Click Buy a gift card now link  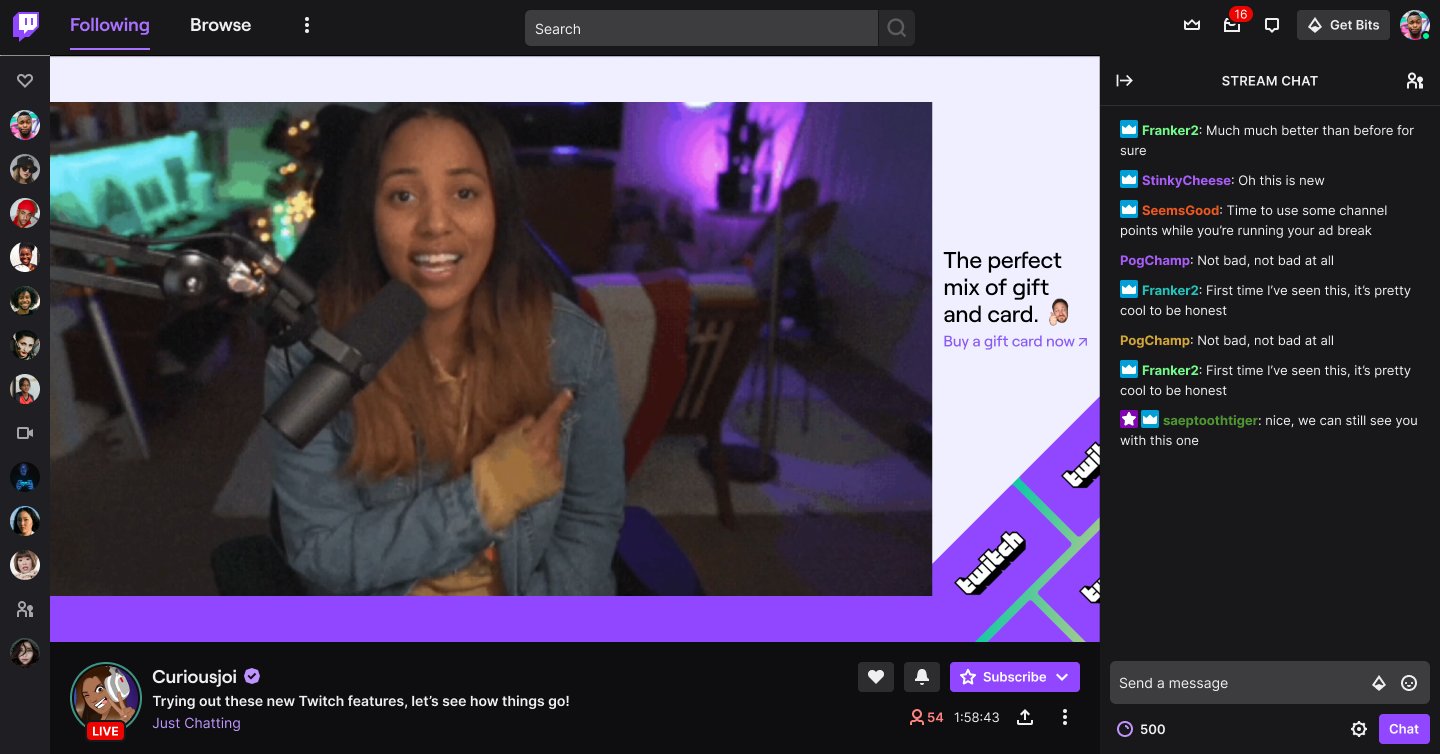(x=1015, y=342)
